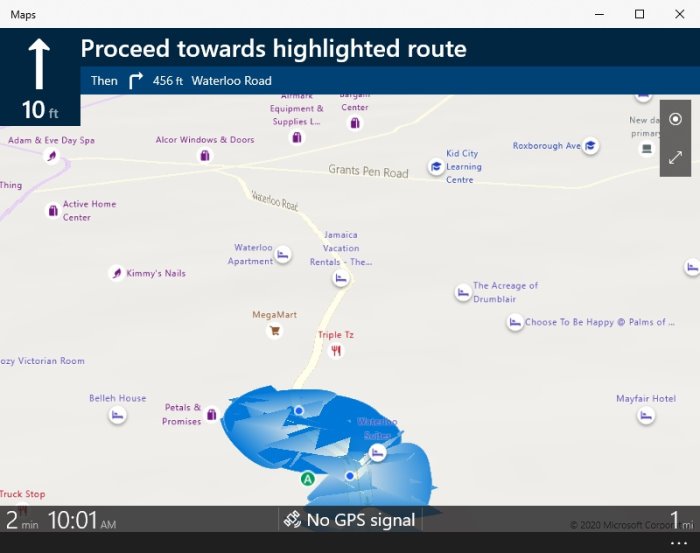700x553 pixels.
Task: Click the Kid City Learning Centre icon
Action: pos(436,166)
